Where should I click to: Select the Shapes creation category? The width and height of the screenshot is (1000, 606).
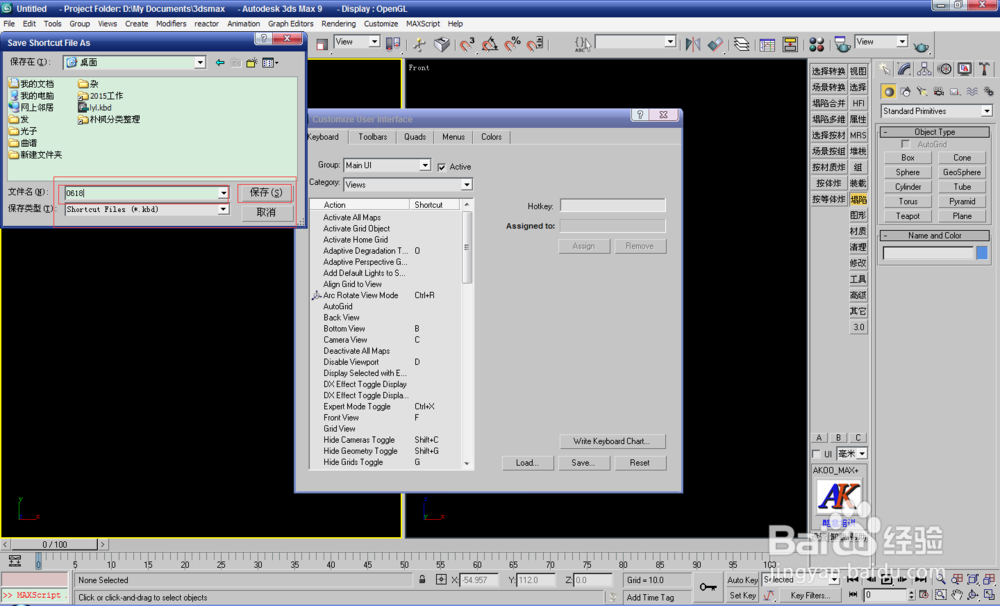click(905, 92)
